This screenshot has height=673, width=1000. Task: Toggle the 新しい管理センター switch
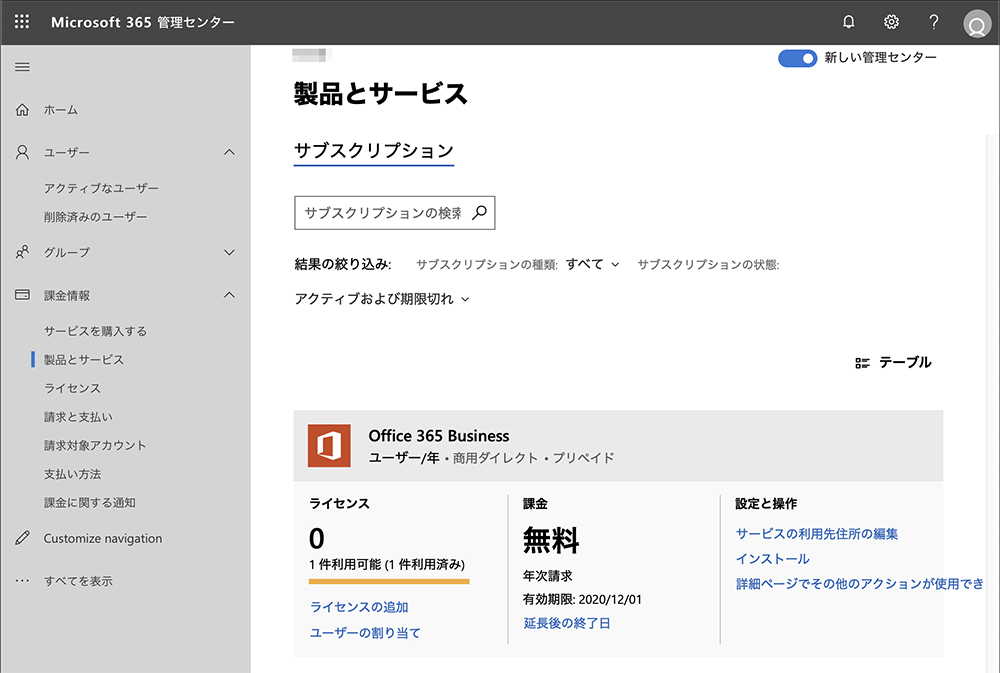pos(797,58)
